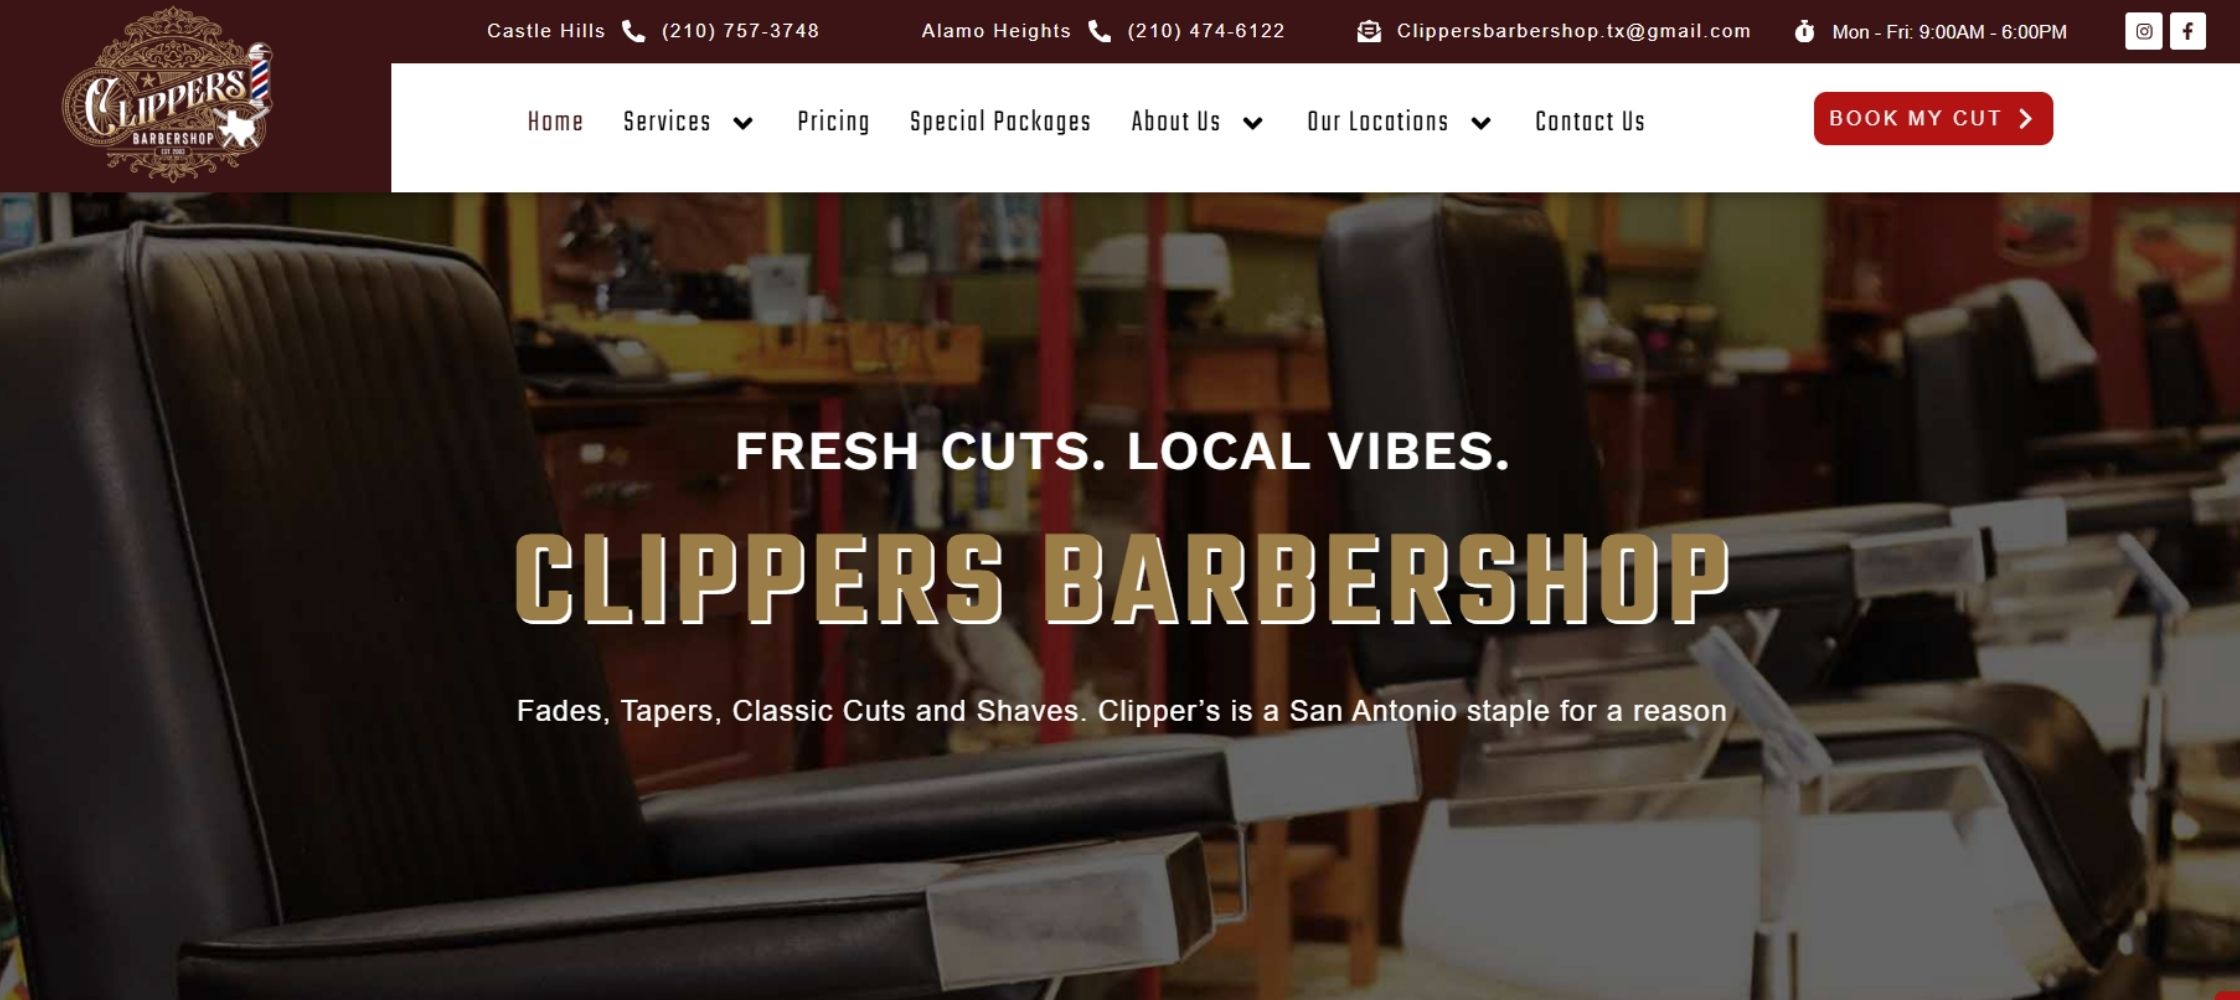Click the Clippers Barbershop logo
Image resolution: width=2240 pixels, height=1000 pixels.
(x=167, y=95)
